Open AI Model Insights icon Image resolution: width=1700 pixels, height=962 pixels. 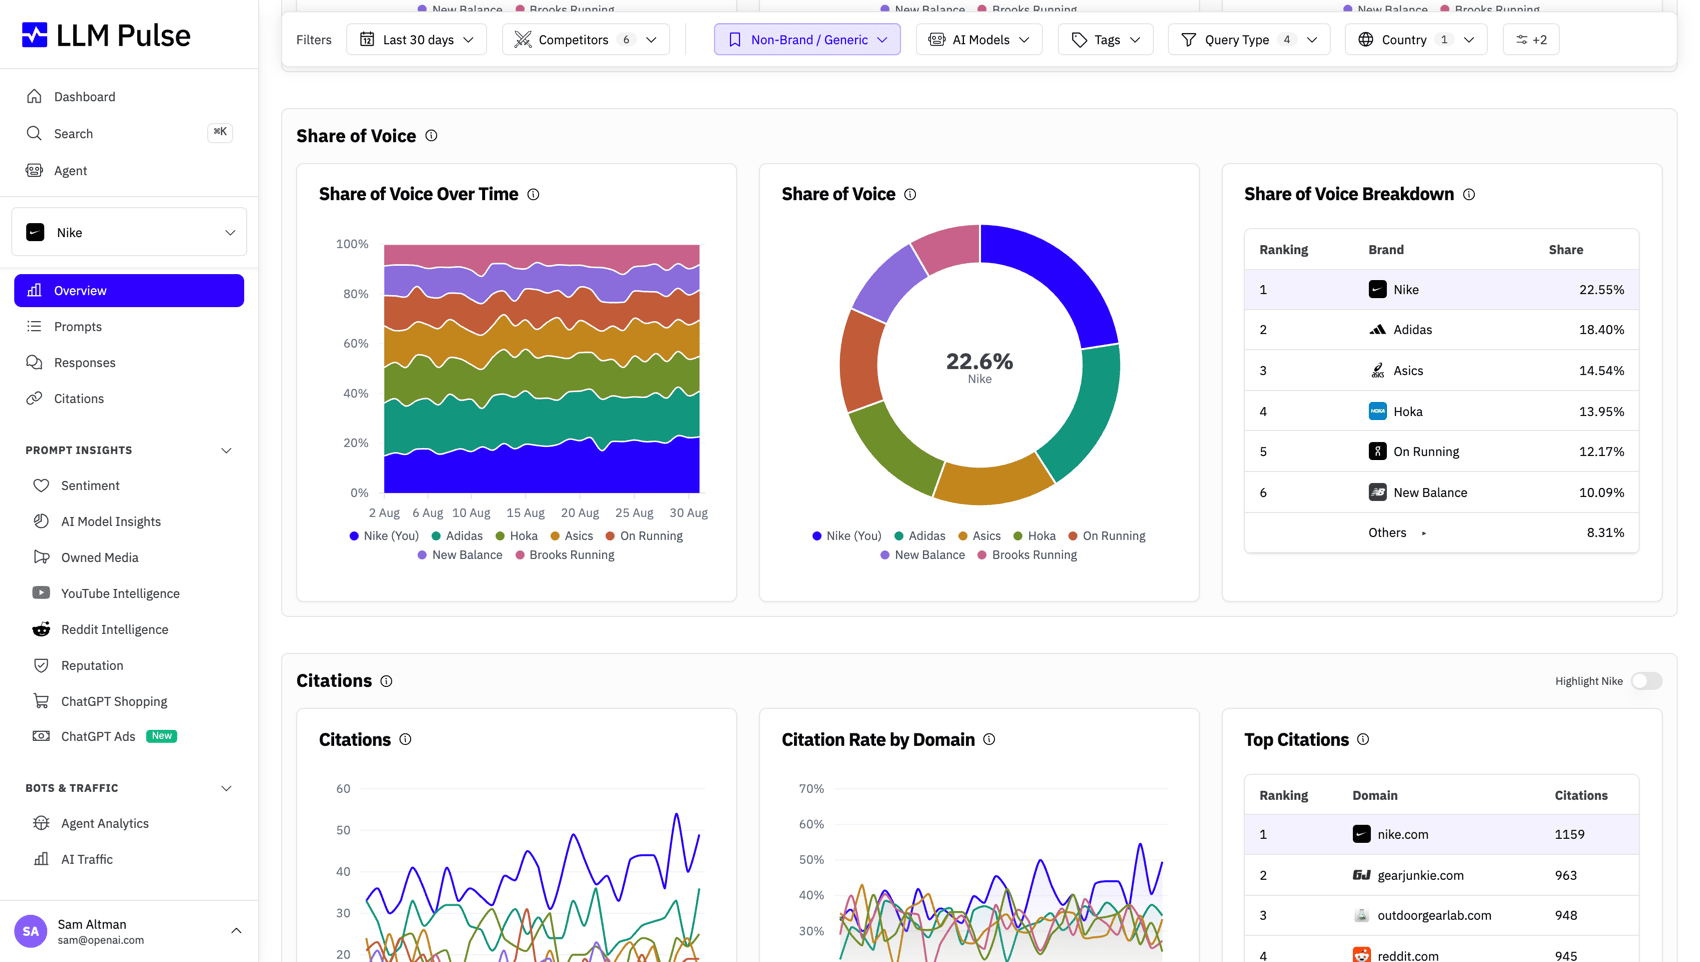point(41,522)
